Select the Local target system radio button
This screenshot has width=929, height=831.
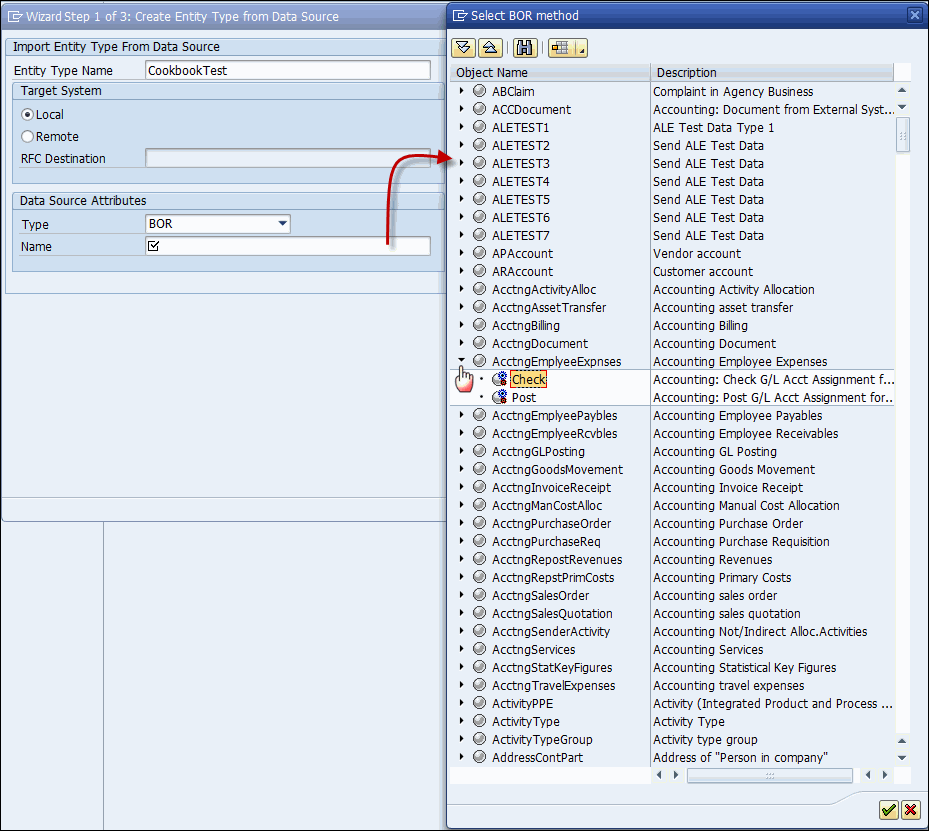[x=28, y=115]
